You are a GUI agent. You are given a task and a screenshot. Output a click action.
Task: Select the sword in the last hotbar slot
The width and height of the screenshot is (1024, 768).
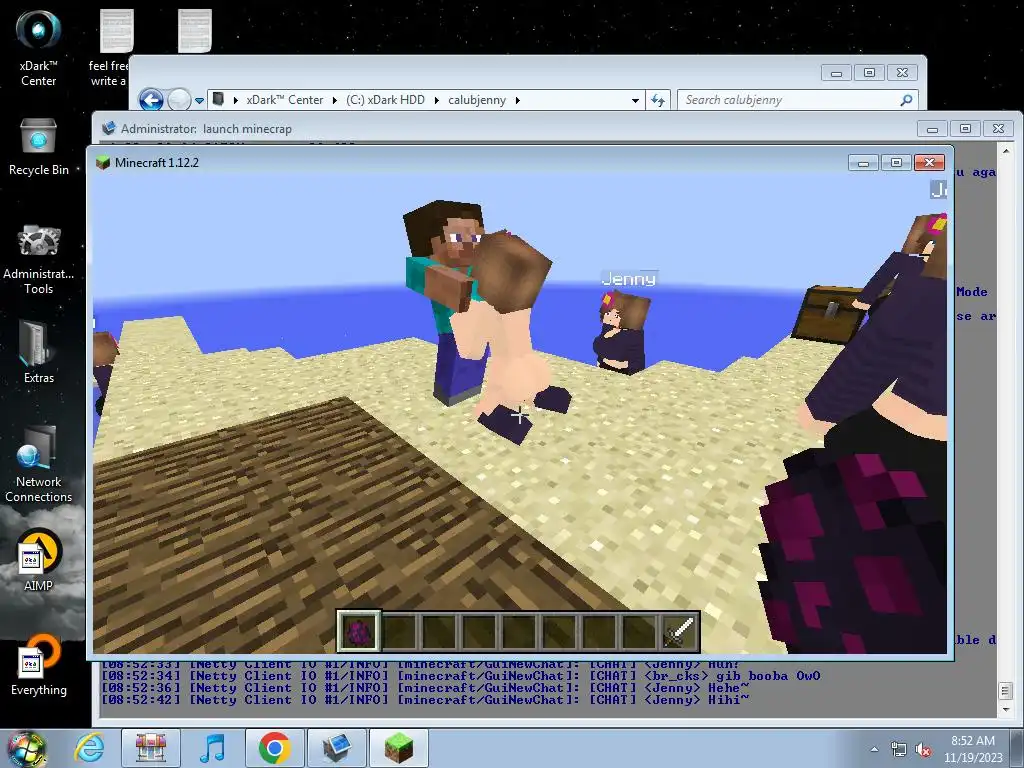pyautogui.click(x=679, y=632)
